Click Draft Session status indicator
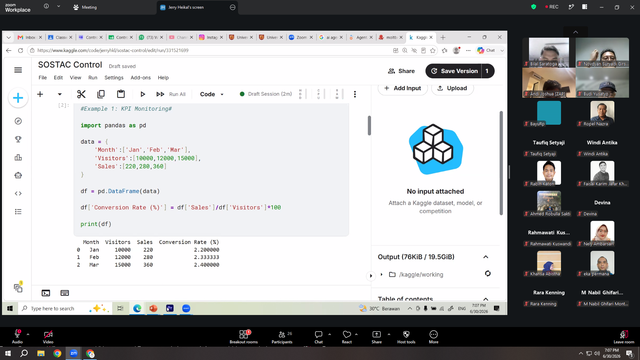 tap(266, 94)
